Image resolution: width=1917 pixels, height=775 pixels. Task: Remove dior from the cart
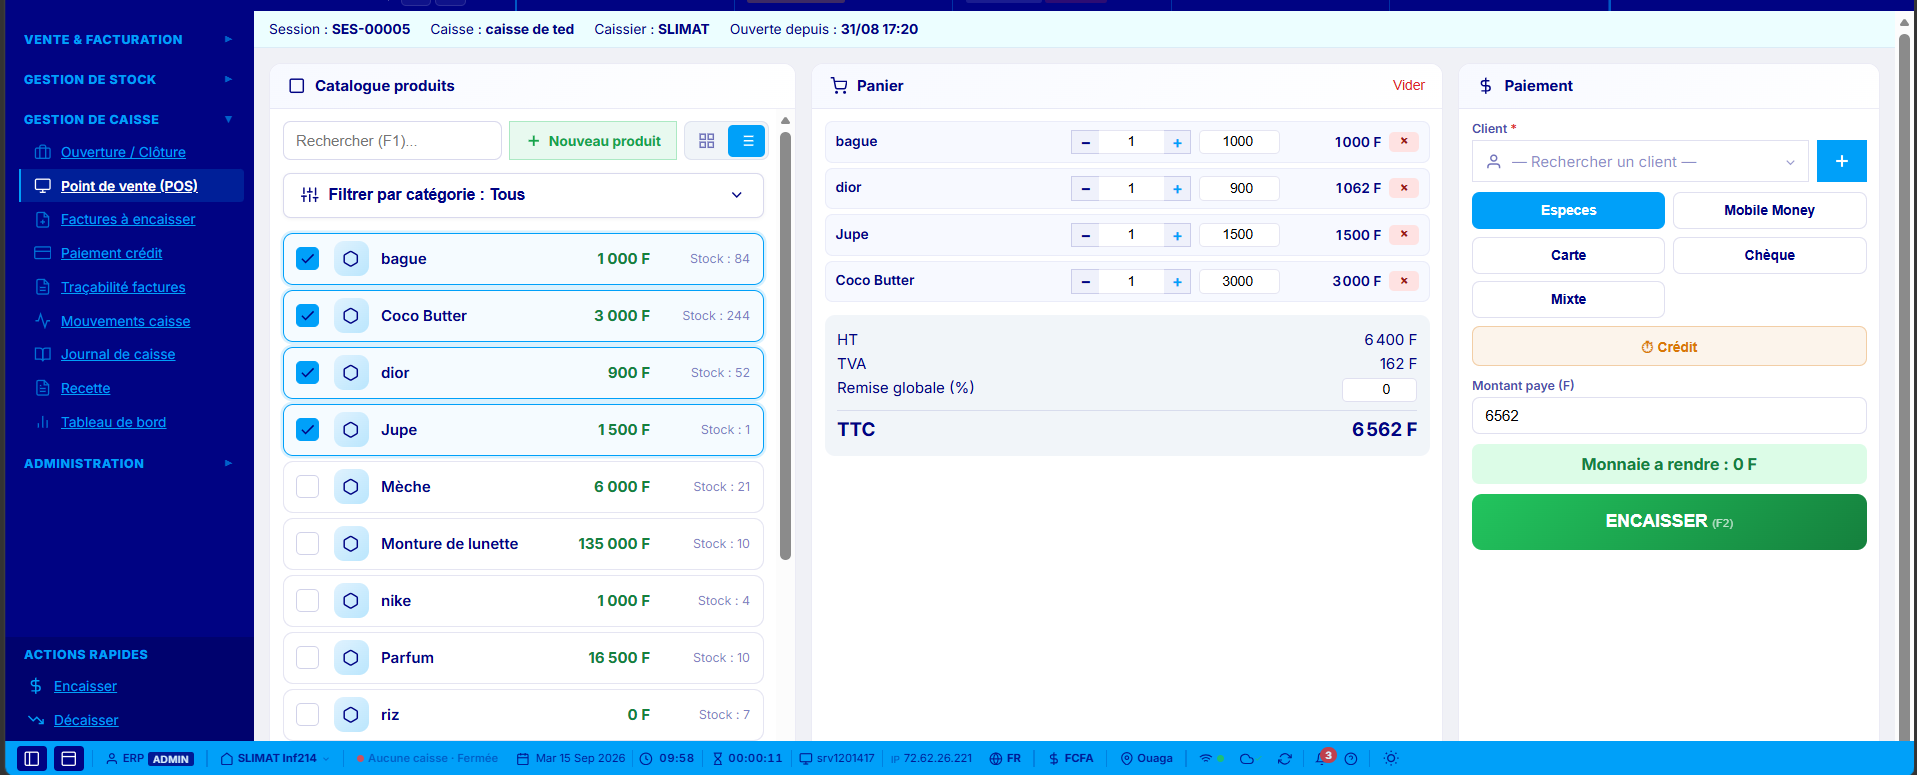[x=1404, y=188]
